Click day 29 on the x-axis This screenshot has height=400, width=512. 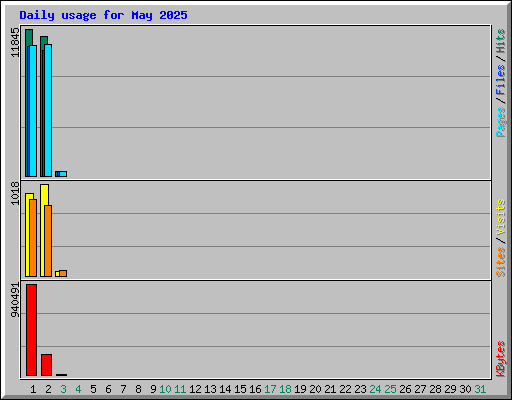pyautogui.click(x=450, y=389)
